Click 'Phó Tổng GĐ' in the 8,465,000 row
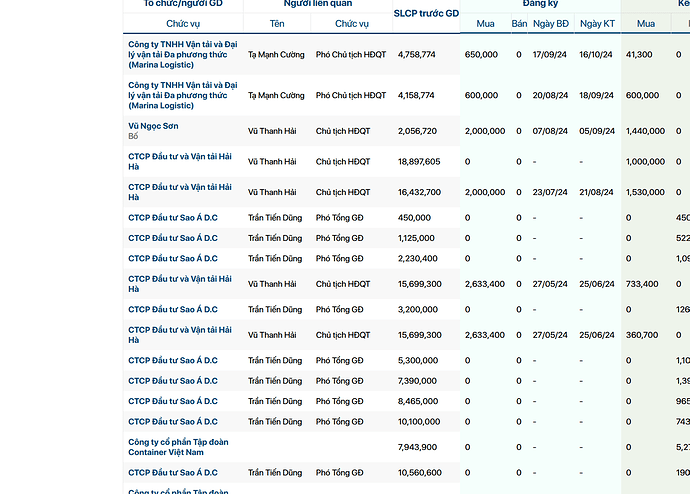 [339, 401]
